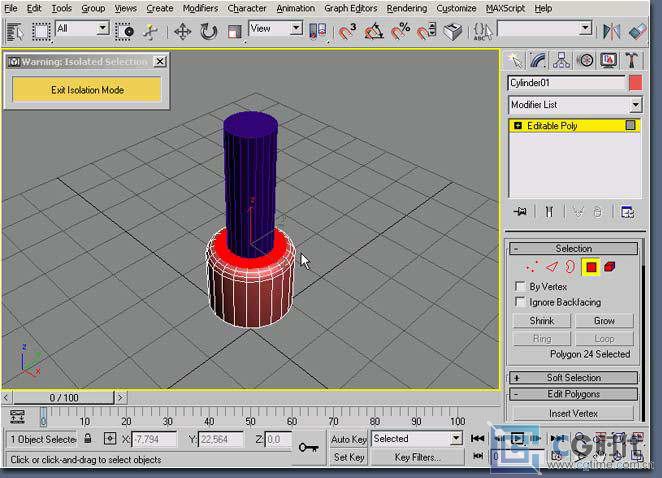
Task: Select Vertex sub-object level icon
Action: pos(532,267)
